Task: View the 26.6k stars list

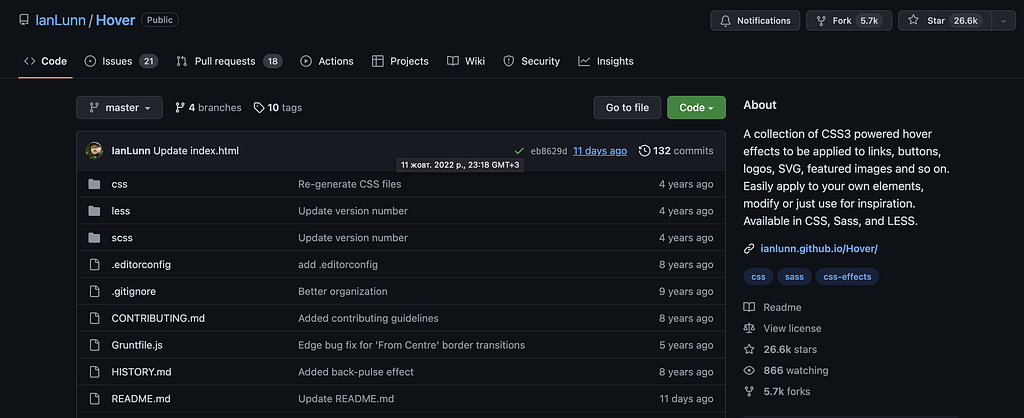Action: pyautogui.click(x=780, y=349)
